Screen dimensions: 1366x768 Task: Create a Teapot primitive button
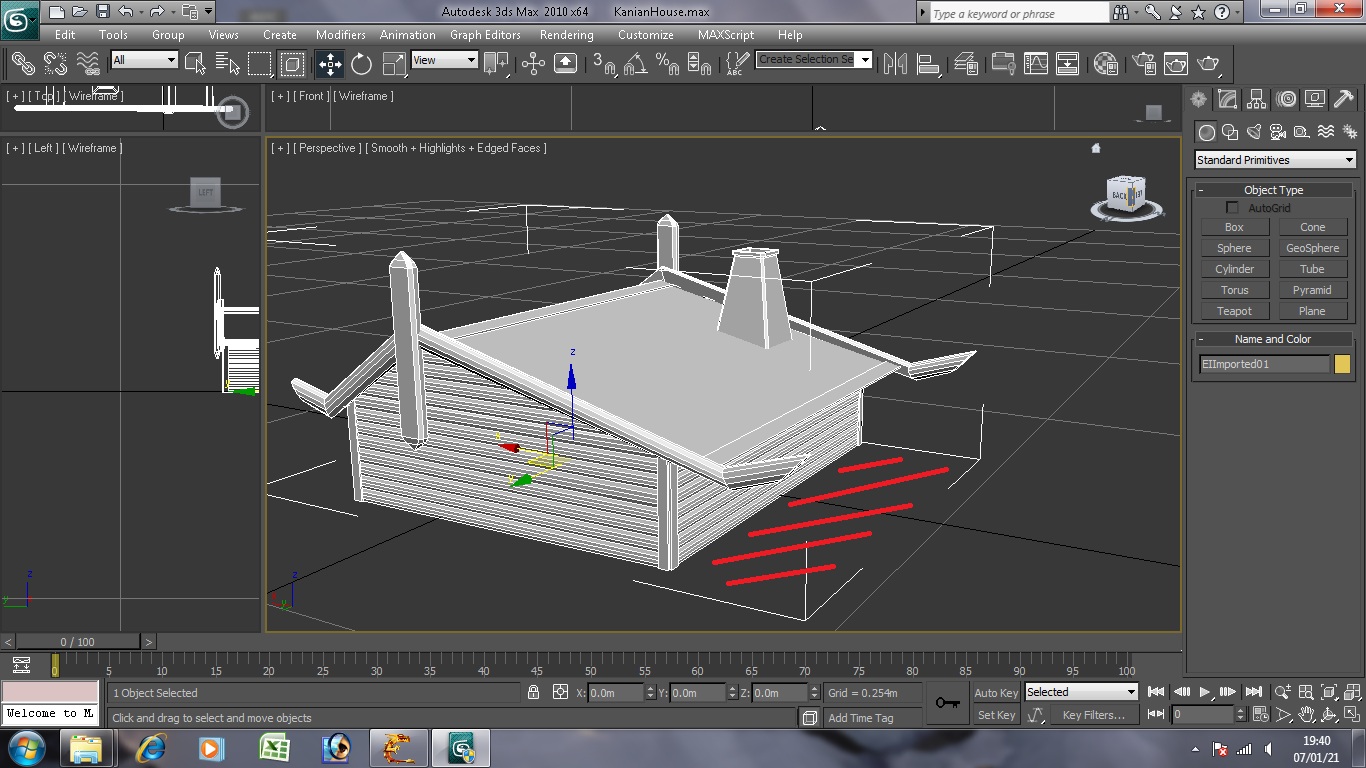pos(1234,311)
